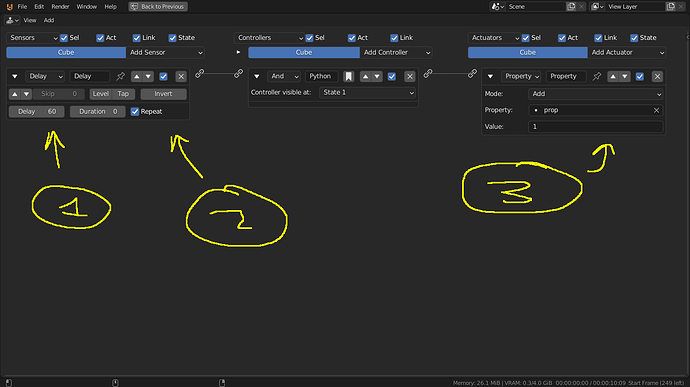
Task: Toggle Actuators State checkbox
Action: (634, 38)
